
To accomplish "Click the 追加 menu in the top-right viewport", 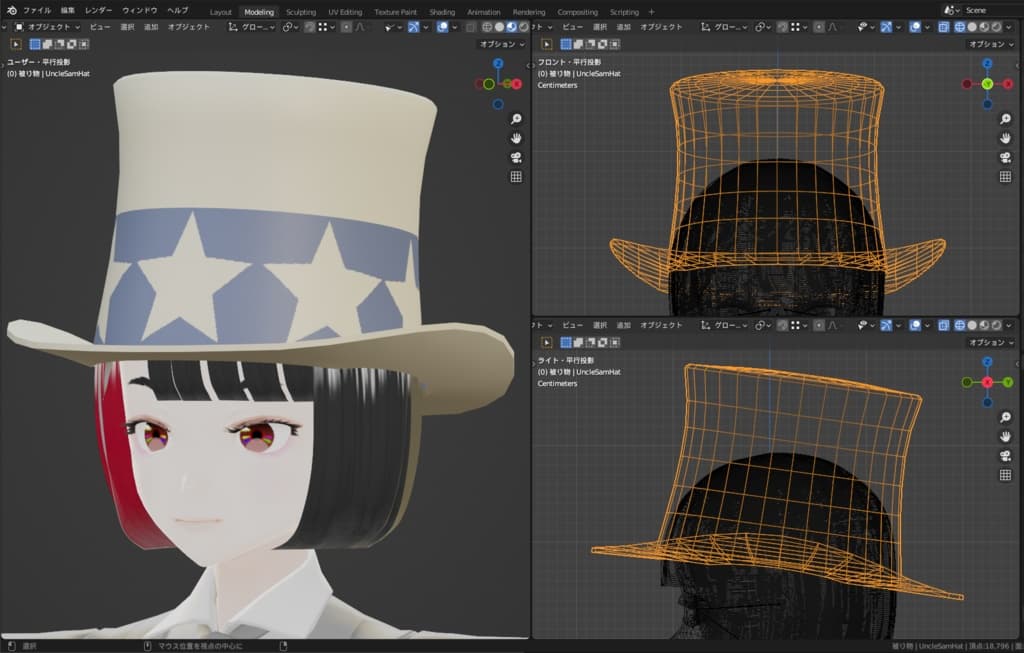I will point(624,27).
